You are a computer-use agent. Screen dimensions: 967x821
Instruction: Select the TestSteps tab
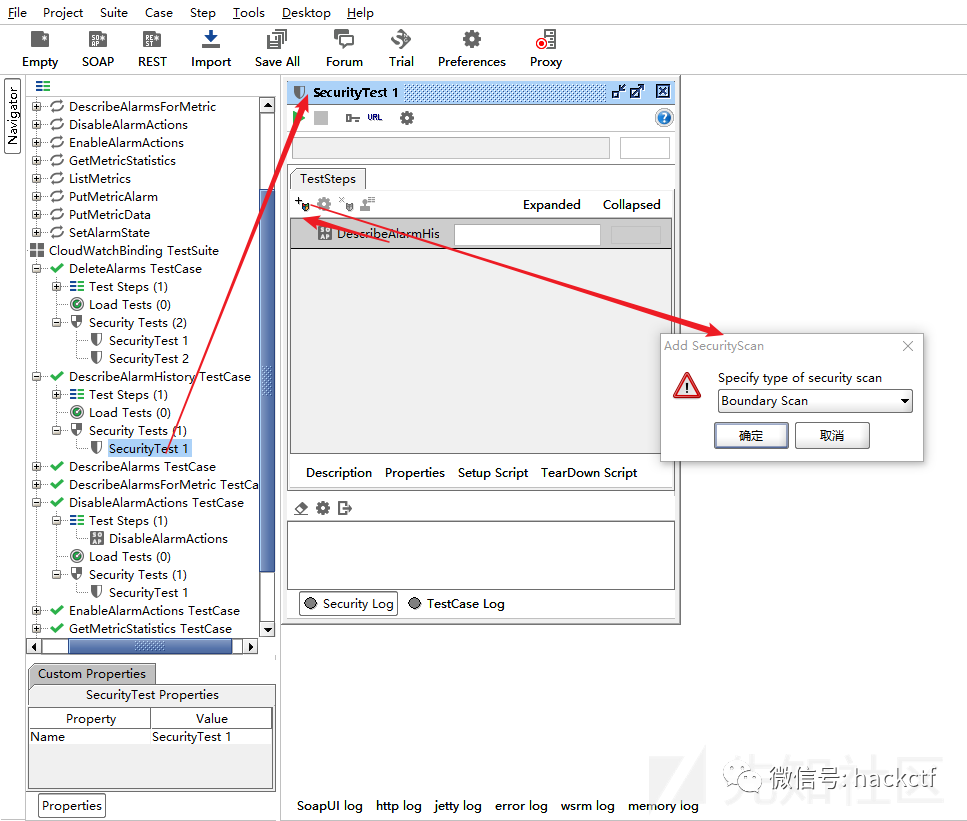coord(328,179)
